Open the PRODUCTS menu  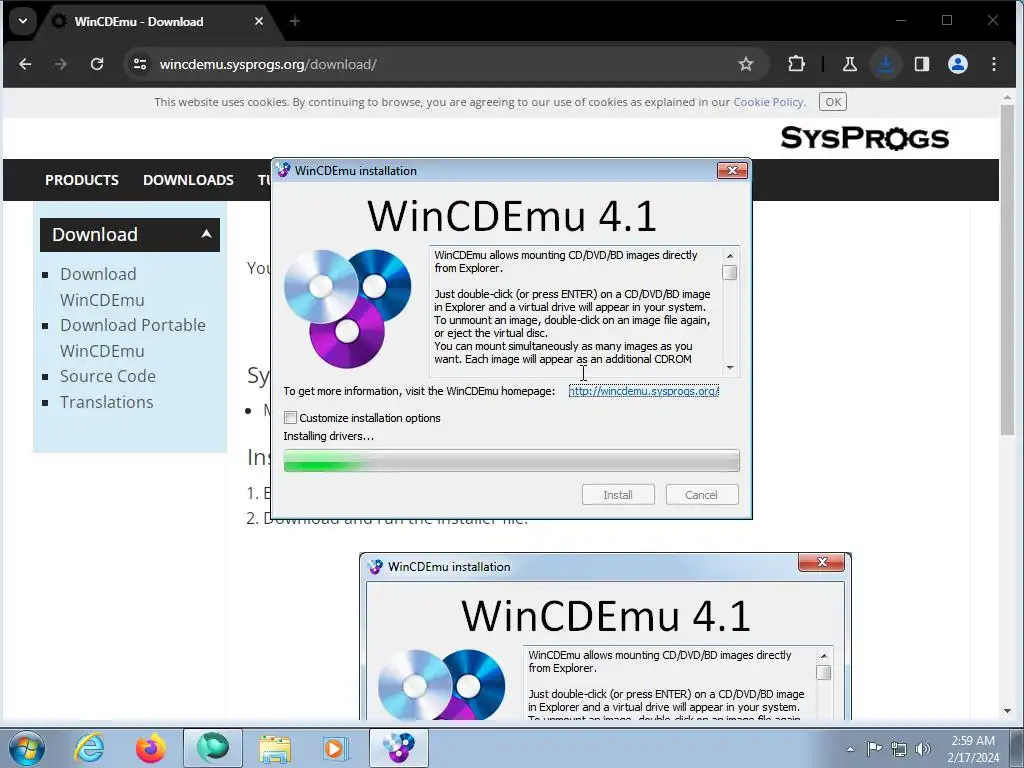[82, 180]
